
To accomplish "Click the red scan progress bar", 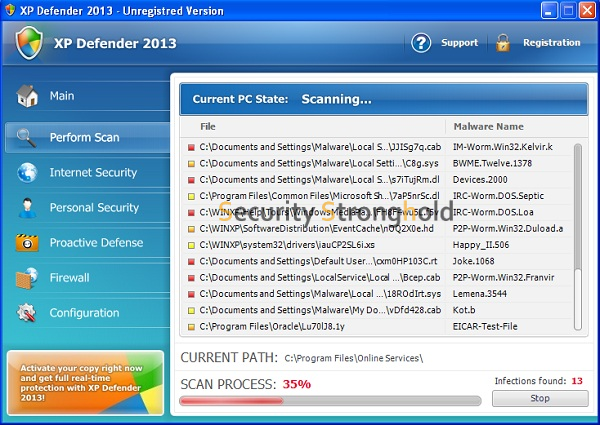I will point(232,401).
